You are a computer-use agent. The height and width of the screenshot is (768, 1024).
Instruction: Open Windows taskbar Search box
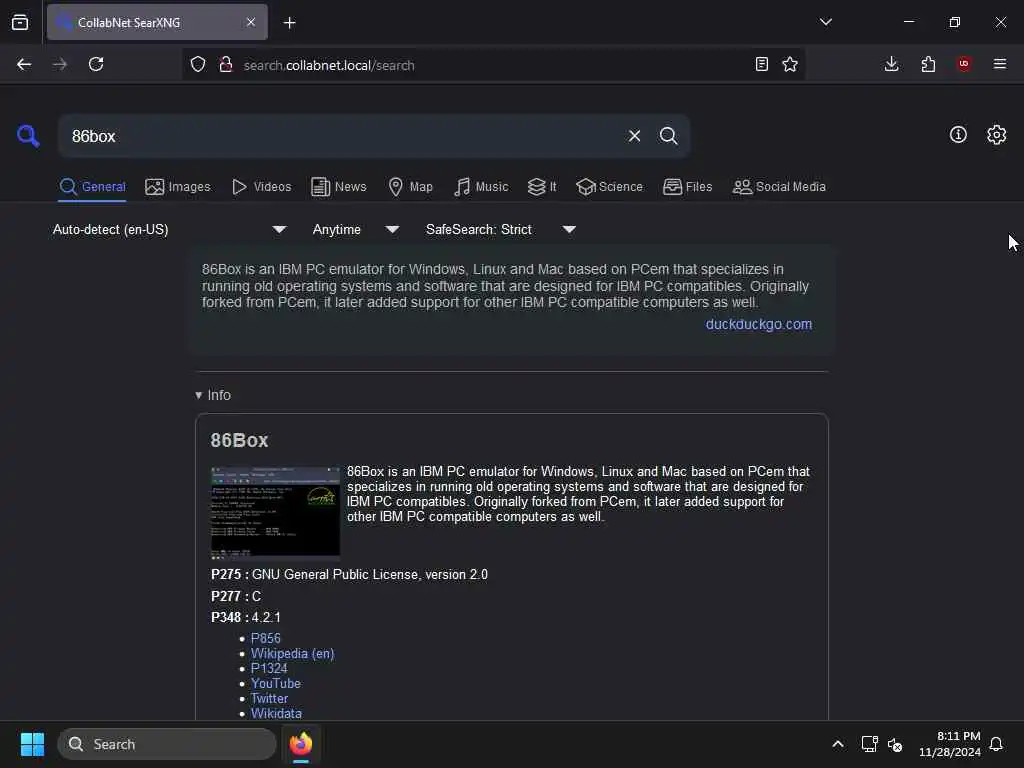[x=167, y=744]
